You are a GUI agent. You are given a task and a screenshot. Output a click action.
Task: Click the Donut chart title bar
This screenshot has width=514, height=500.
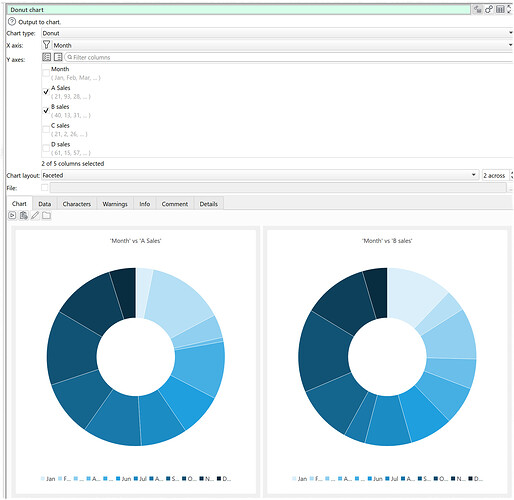pyautogui.click(x=238, y=10)
